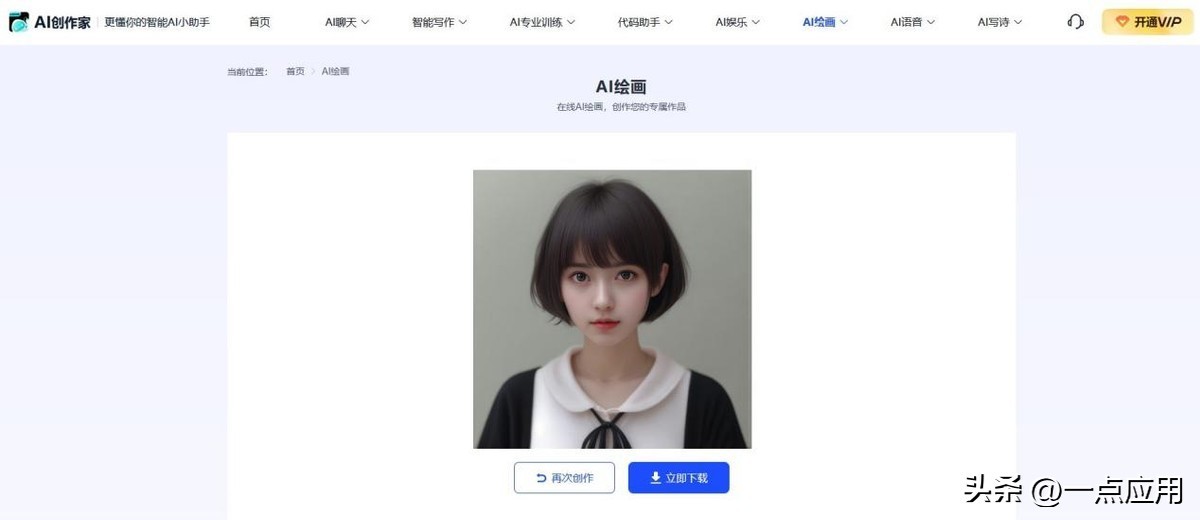Viewport: 1200px width, 520px height.
Task: Go to 首页 in top navigation
Action: [x=259, y=22]
